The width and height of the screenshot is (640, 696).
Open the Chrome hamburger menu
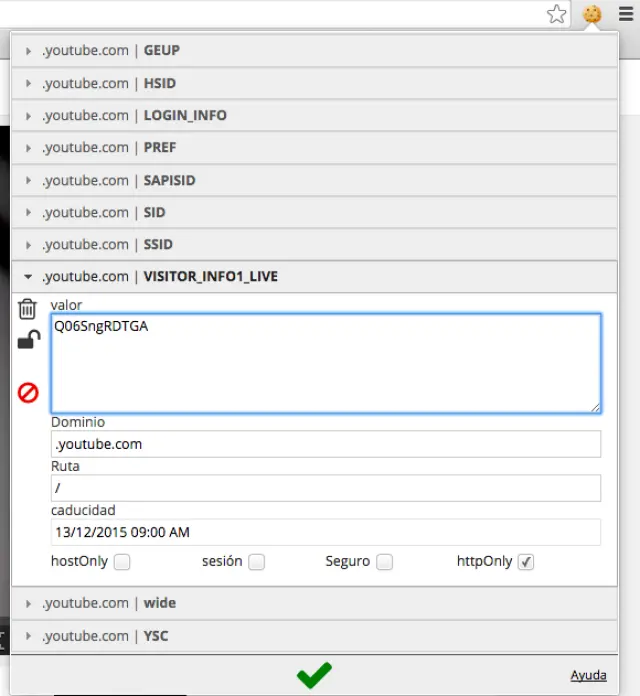[626, 14]
